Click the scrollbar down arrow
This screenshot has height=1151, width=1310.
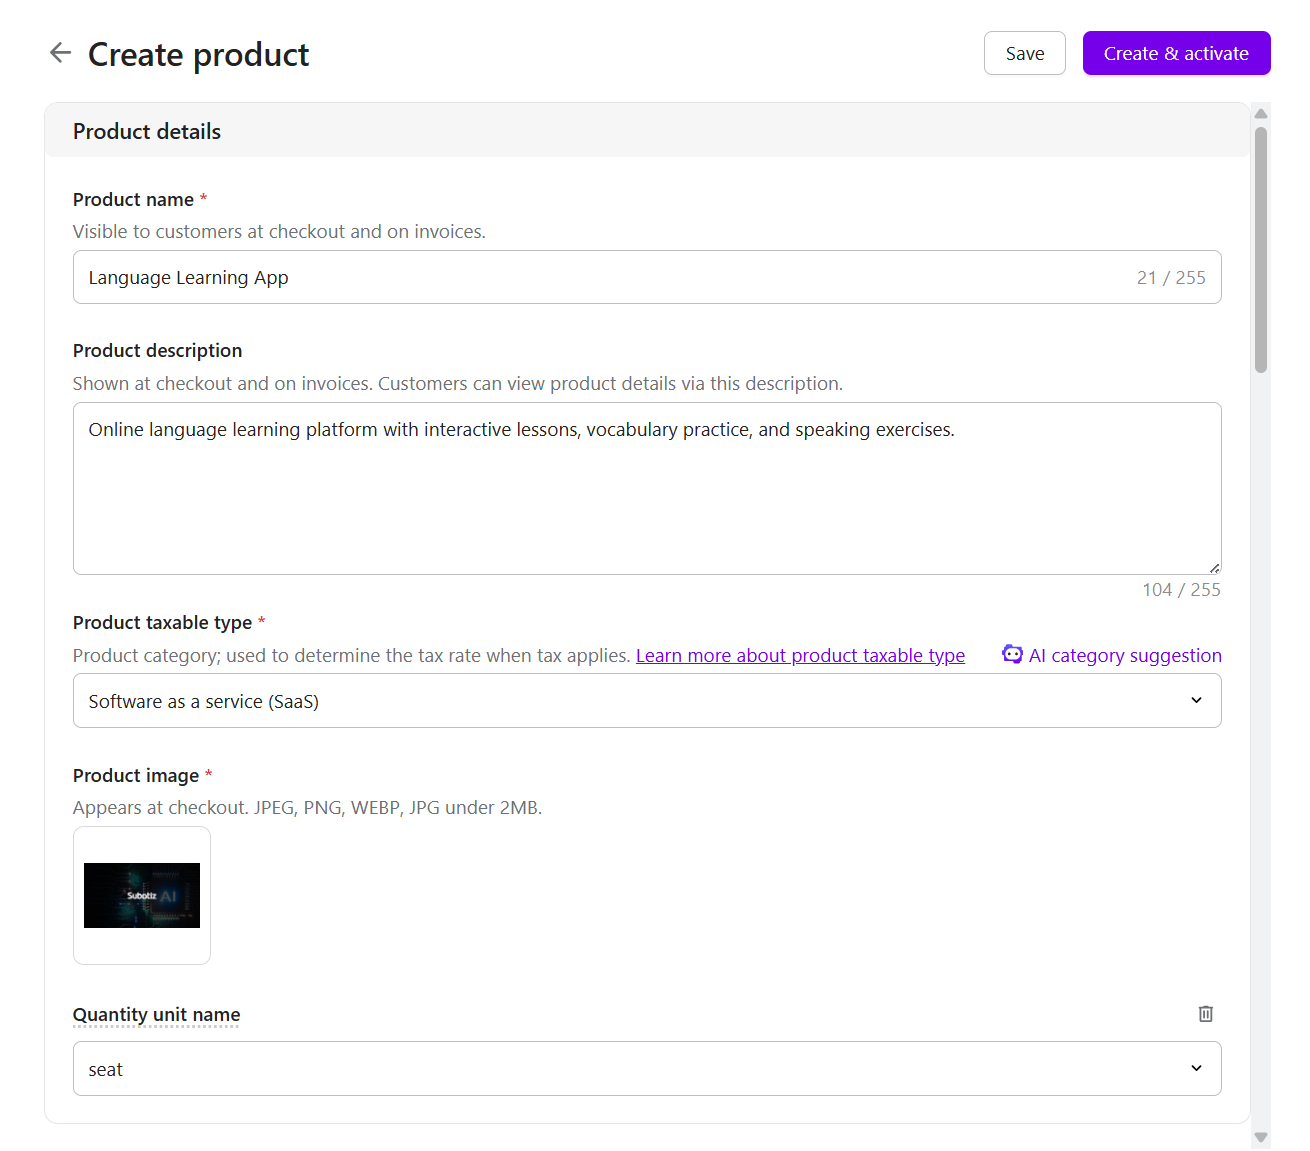tap(1261, 1138)
